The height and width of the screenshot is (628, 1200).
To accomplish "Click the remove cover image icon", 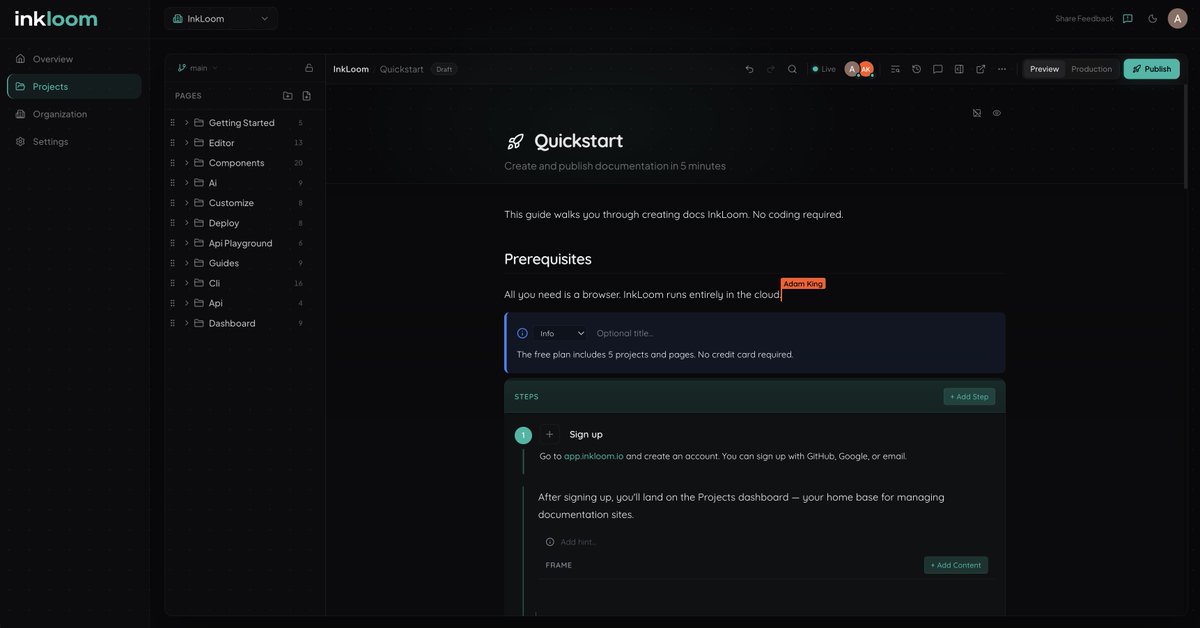I will click(977, 113).
